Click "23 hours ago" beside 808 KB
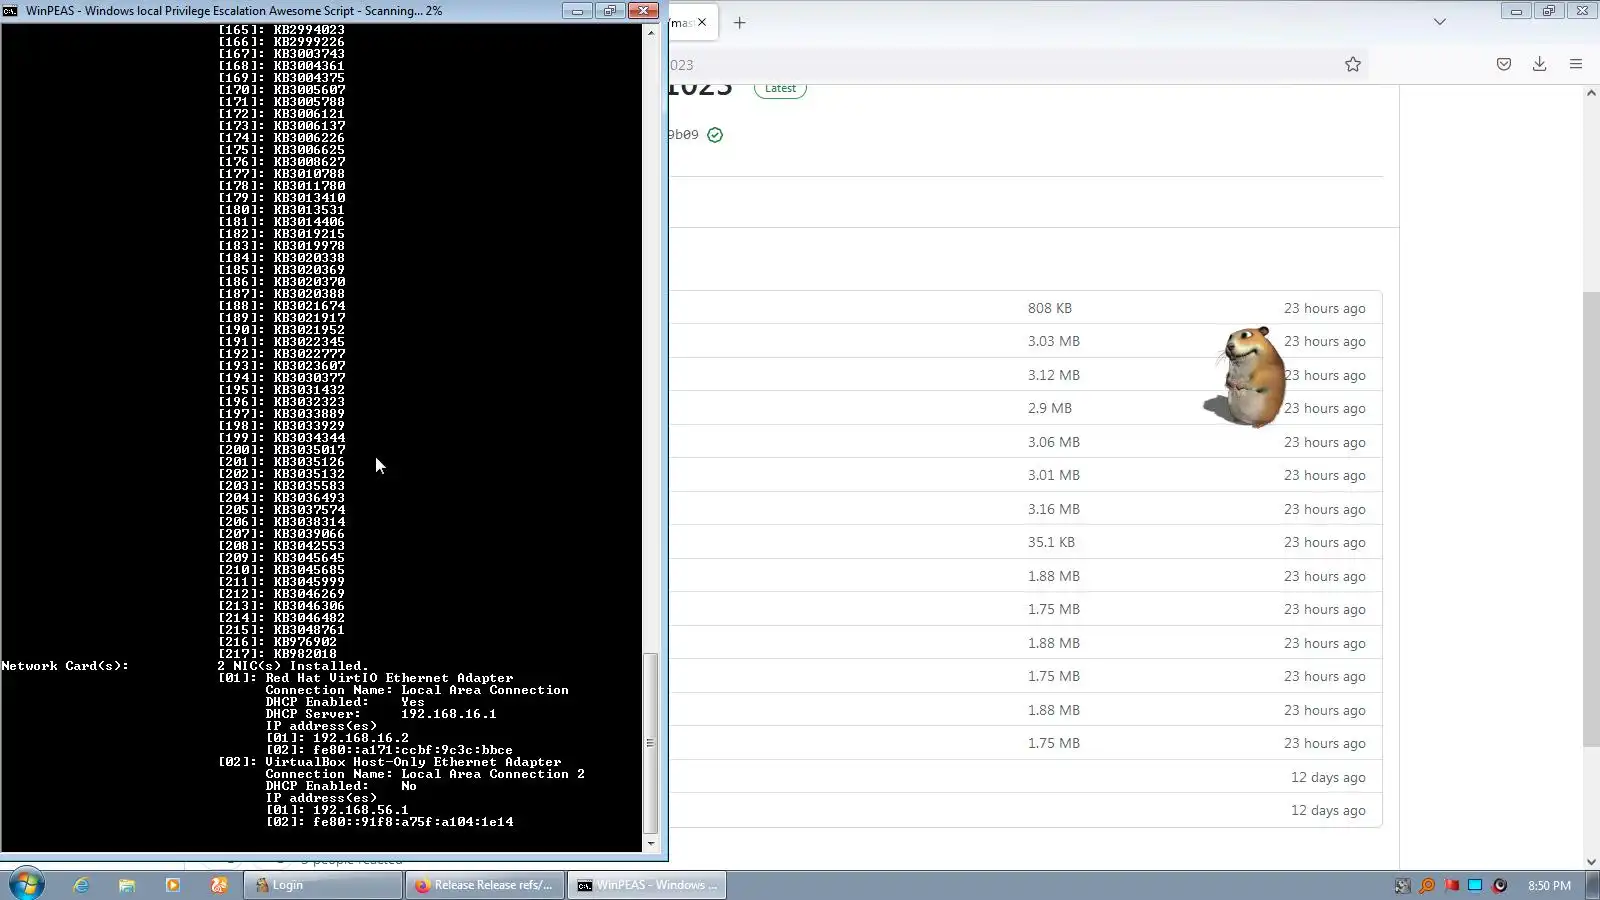The width and height of the screenshot is (1600, 900). (1324, 308)
